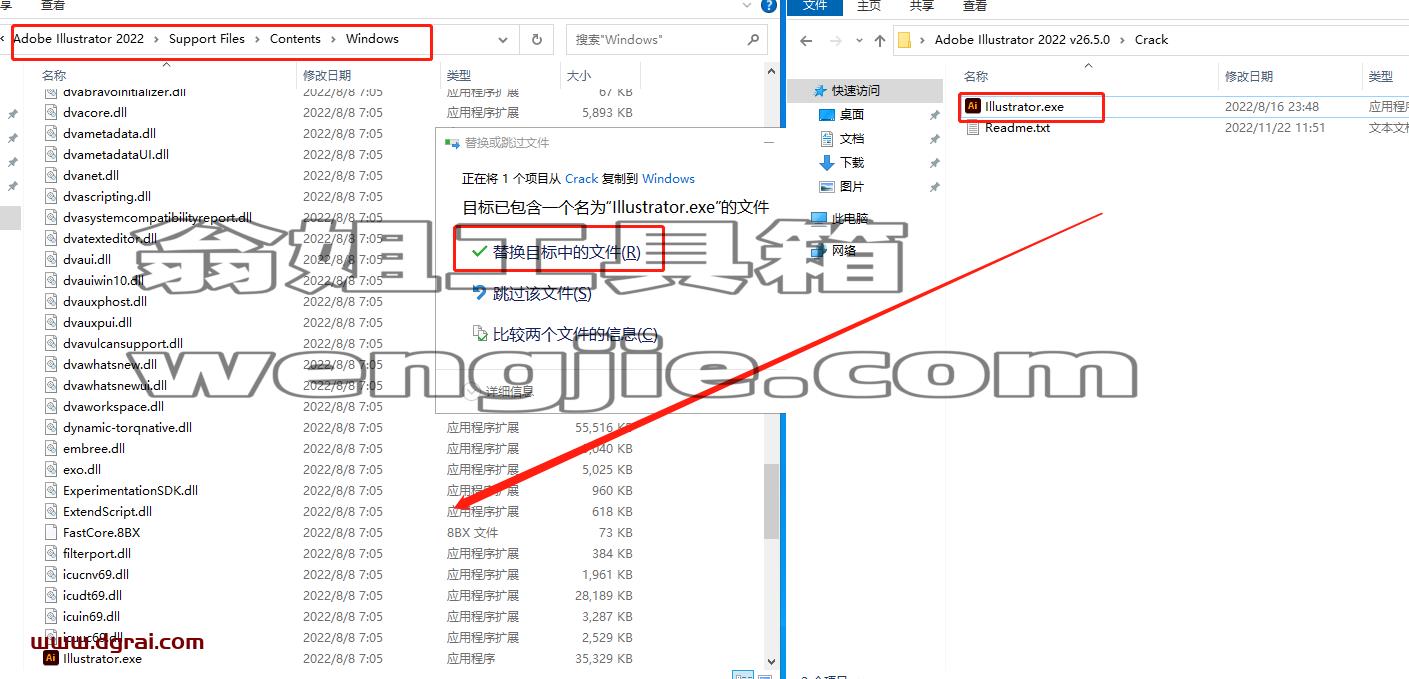Select embree.dll file icon
This screenshot has width=1409, height=679.
pyautogui.click(x=51, y=448)
